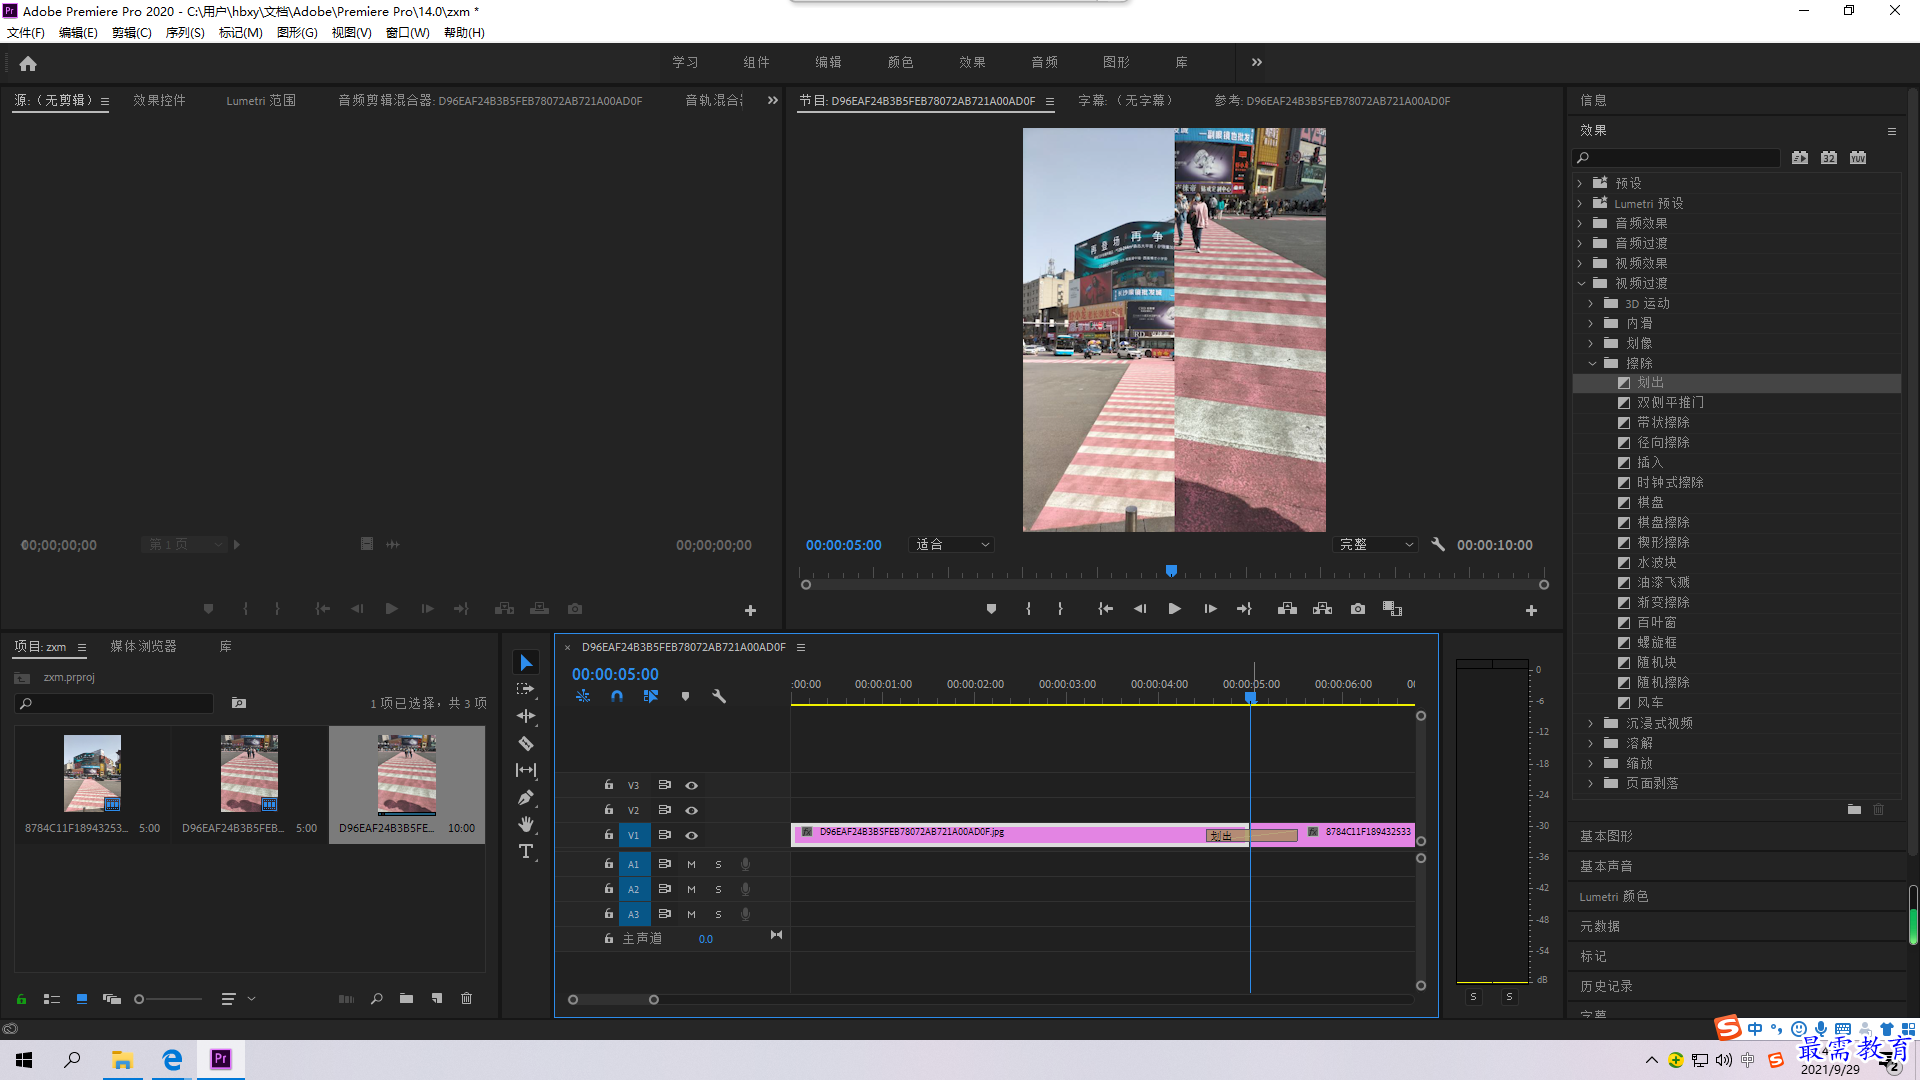Export frame with camera icon in program monitor
Screen dimensions: 1920x1080
(x=1358, y=609)
